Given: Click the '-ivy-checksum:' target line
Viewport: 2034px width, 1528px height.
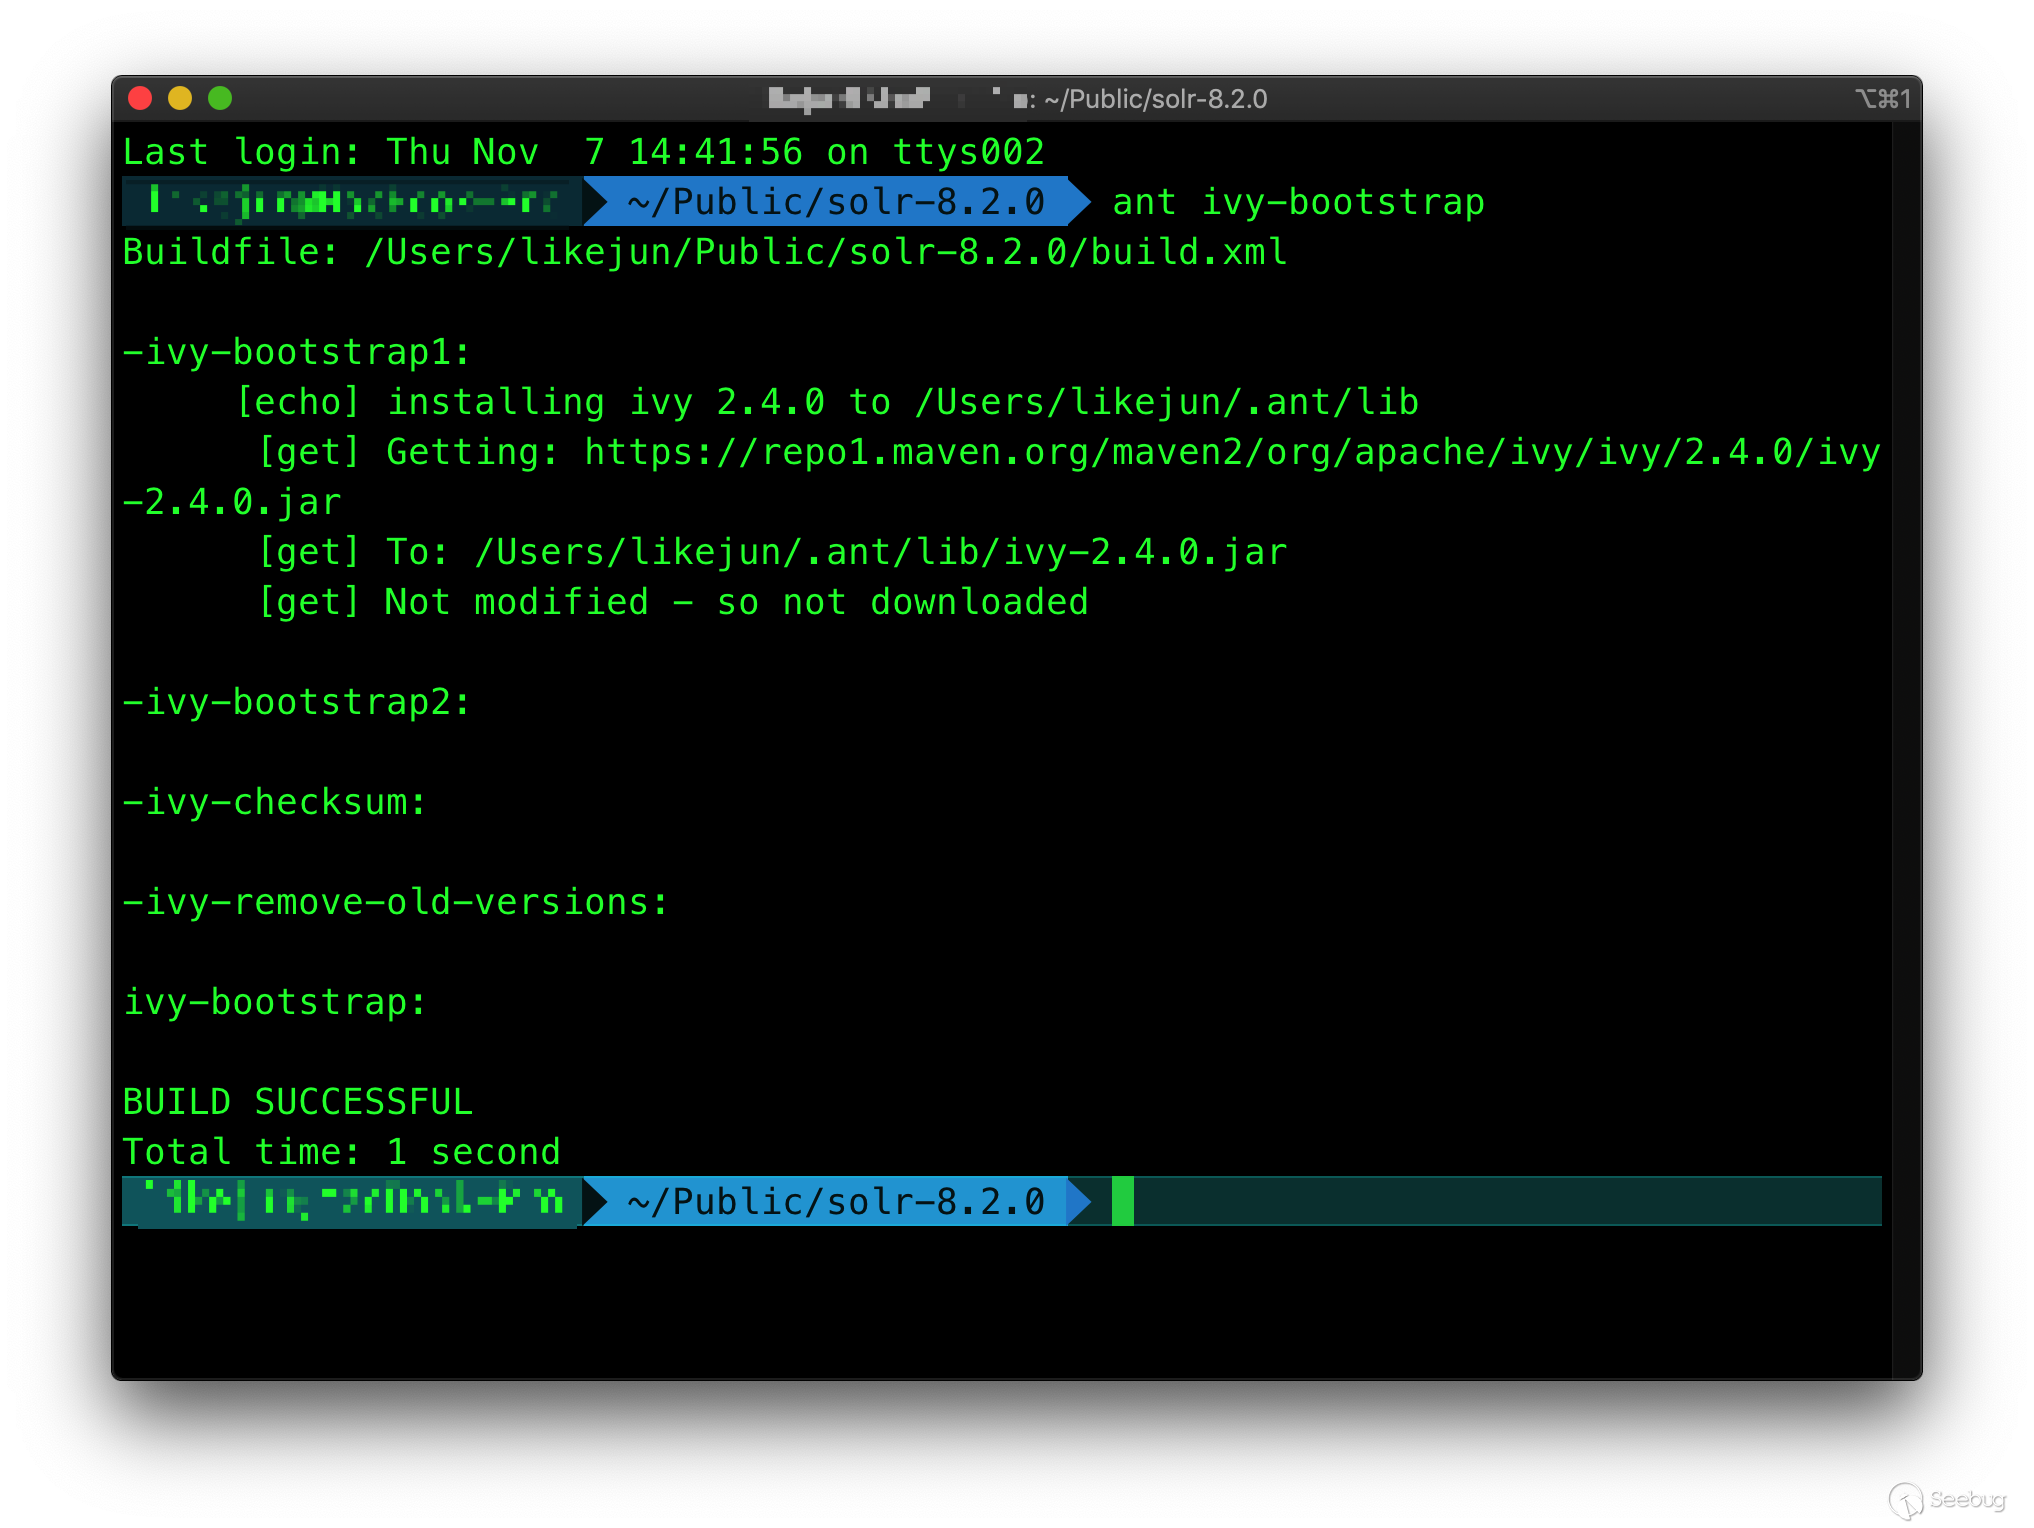Looking at the screenshot, I should 275,802.
